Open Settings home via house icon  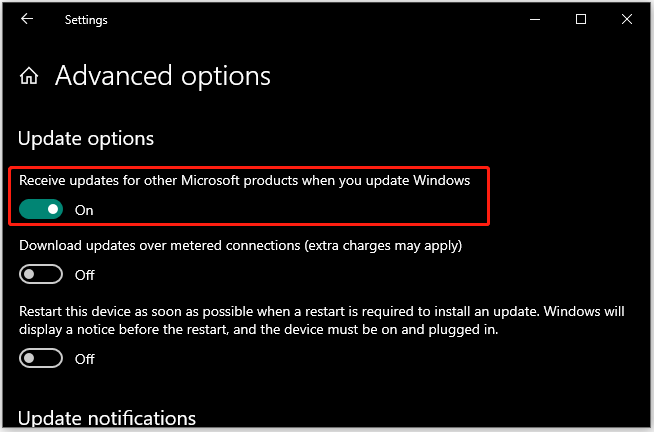coord(29,76)
